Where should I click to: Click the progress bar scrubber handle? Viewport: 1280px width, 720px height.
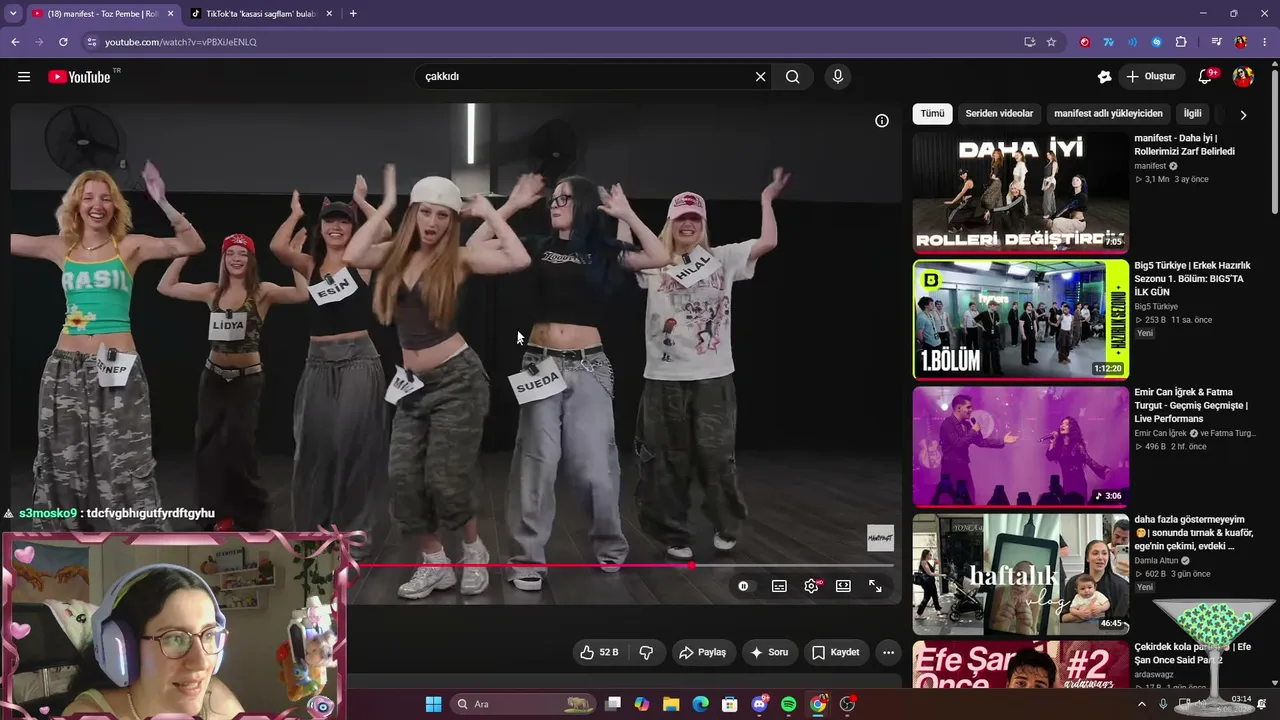(x=691, y=566)
